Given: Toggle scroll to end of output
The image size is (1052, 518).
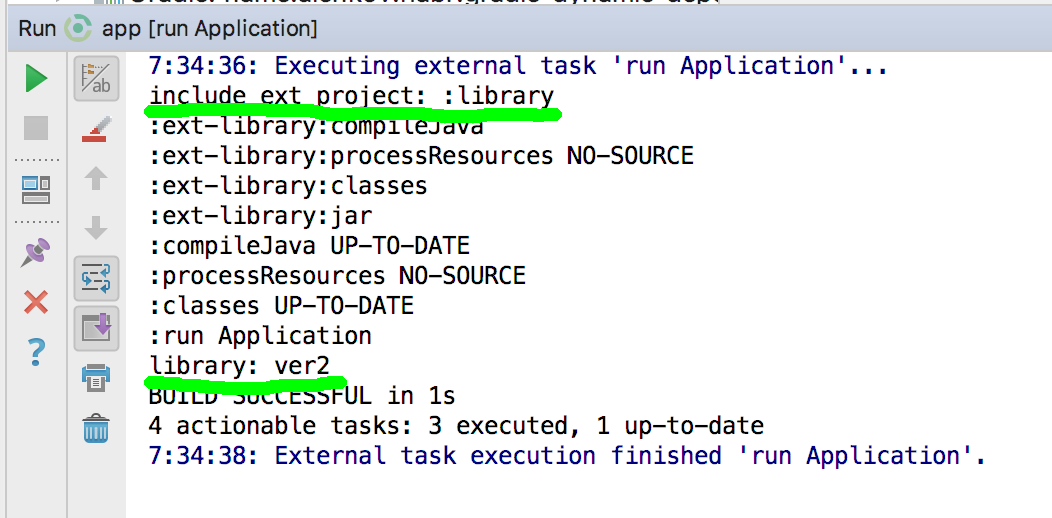Looking at the screenshot, I should 96,327.
